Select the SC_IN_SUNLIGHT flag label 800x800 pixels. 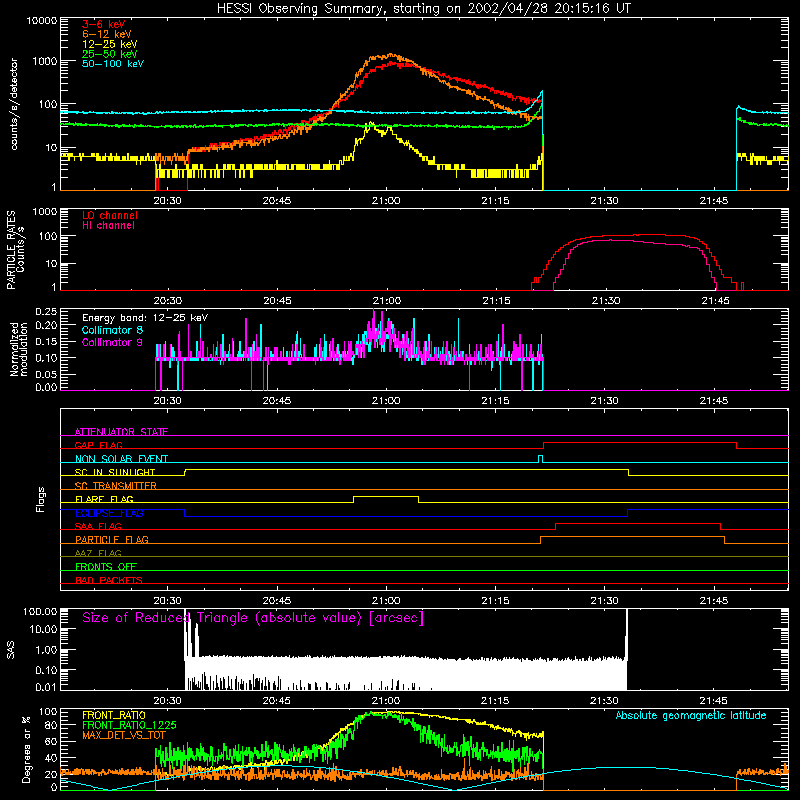coord(115,472)
